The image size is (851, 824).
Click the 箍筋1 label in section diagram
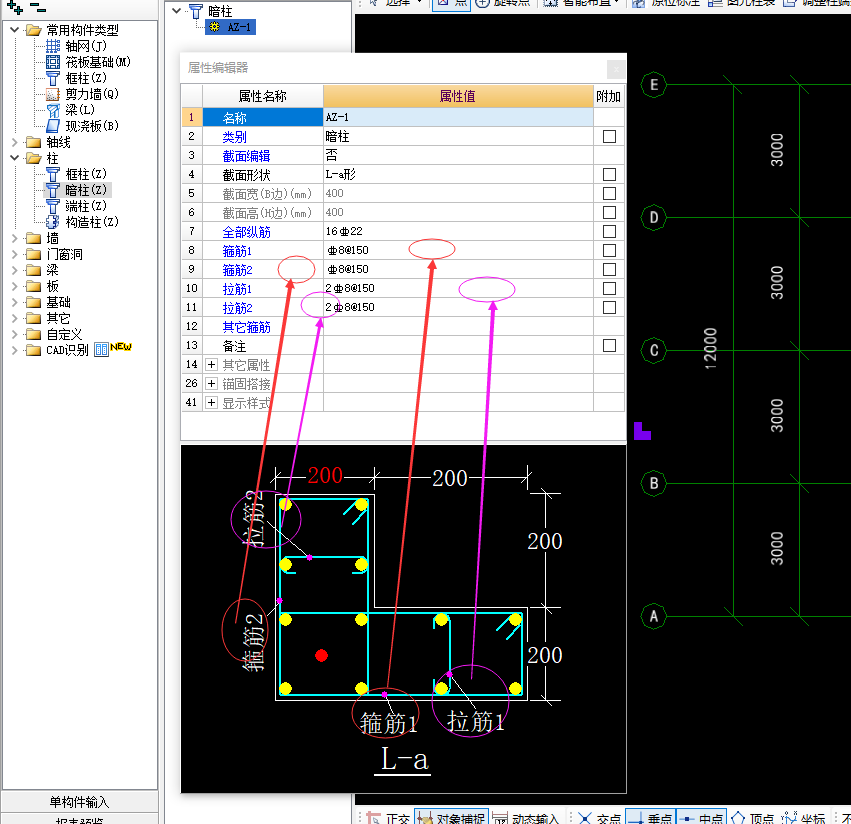click(x=389, y=723)
